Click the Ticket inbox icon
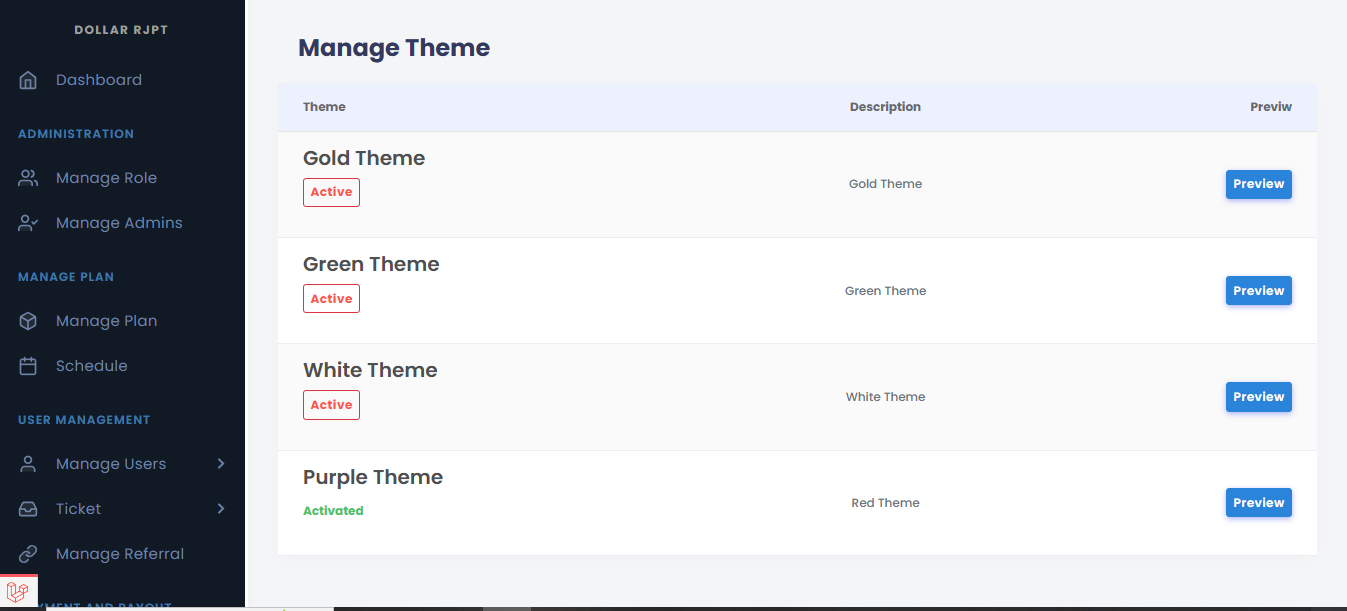1347x611 pixels. (28, 509)
